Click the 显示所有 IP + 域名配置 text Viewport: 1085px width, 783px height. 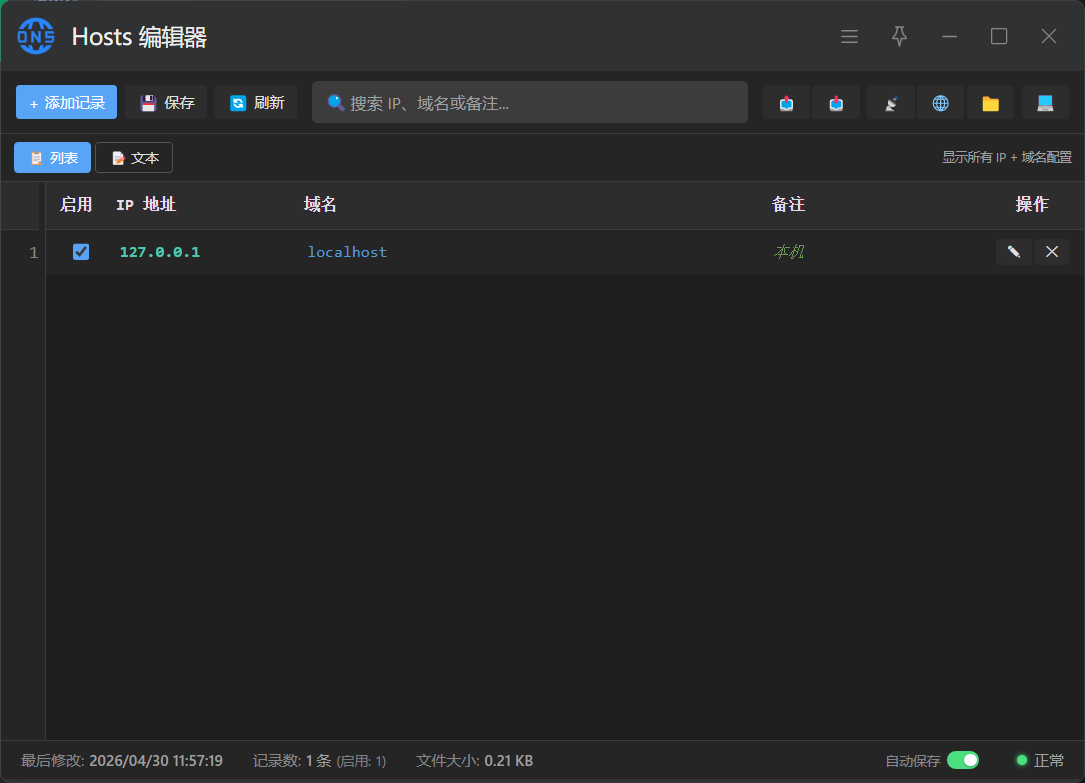point(1007,157)
